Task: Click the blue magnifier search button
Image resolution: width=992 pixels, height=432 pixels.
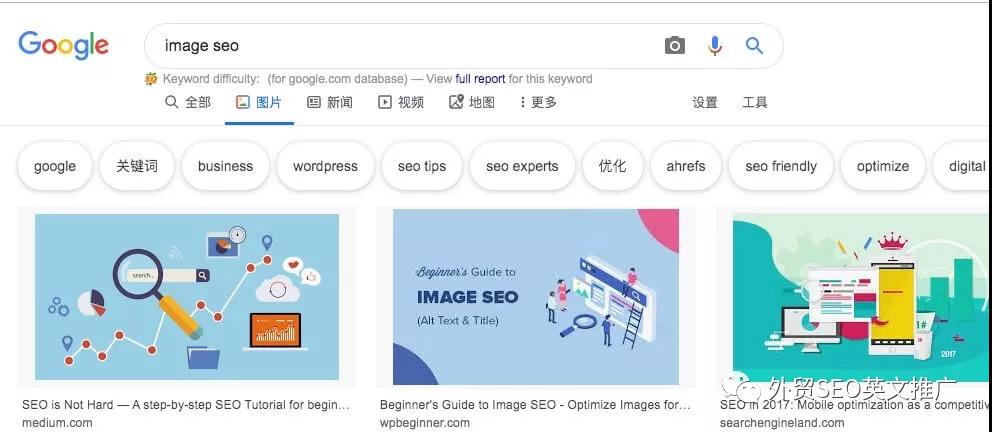Action: click(753, 46)
